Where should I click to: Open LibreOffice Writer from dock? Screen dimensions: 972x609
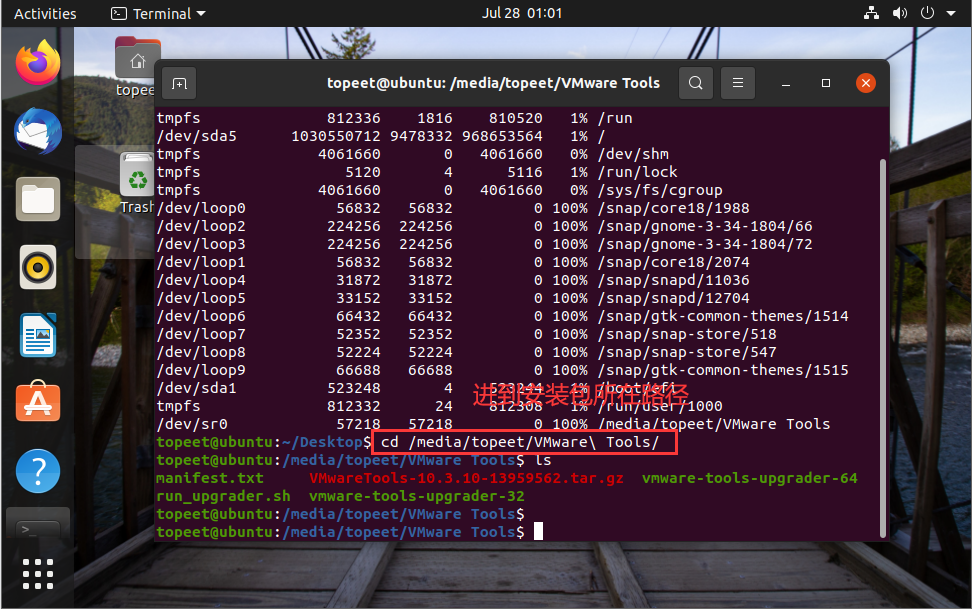pyautogui.click(x=38, y=336)
